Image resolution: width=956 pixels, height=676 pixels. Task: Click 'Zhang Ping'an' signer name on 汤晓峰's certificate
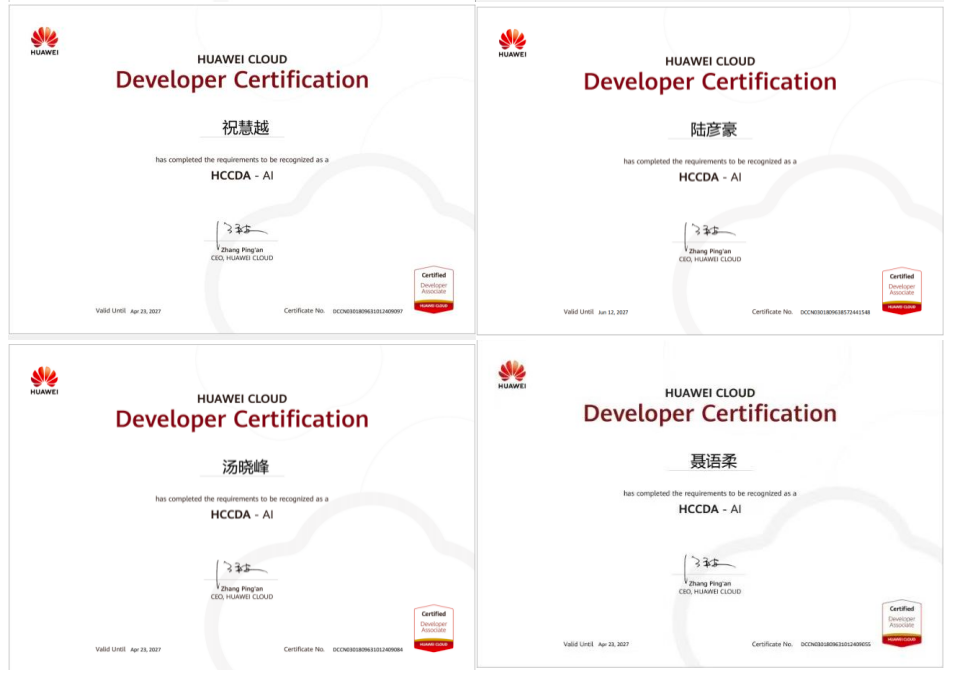[242, 589]
